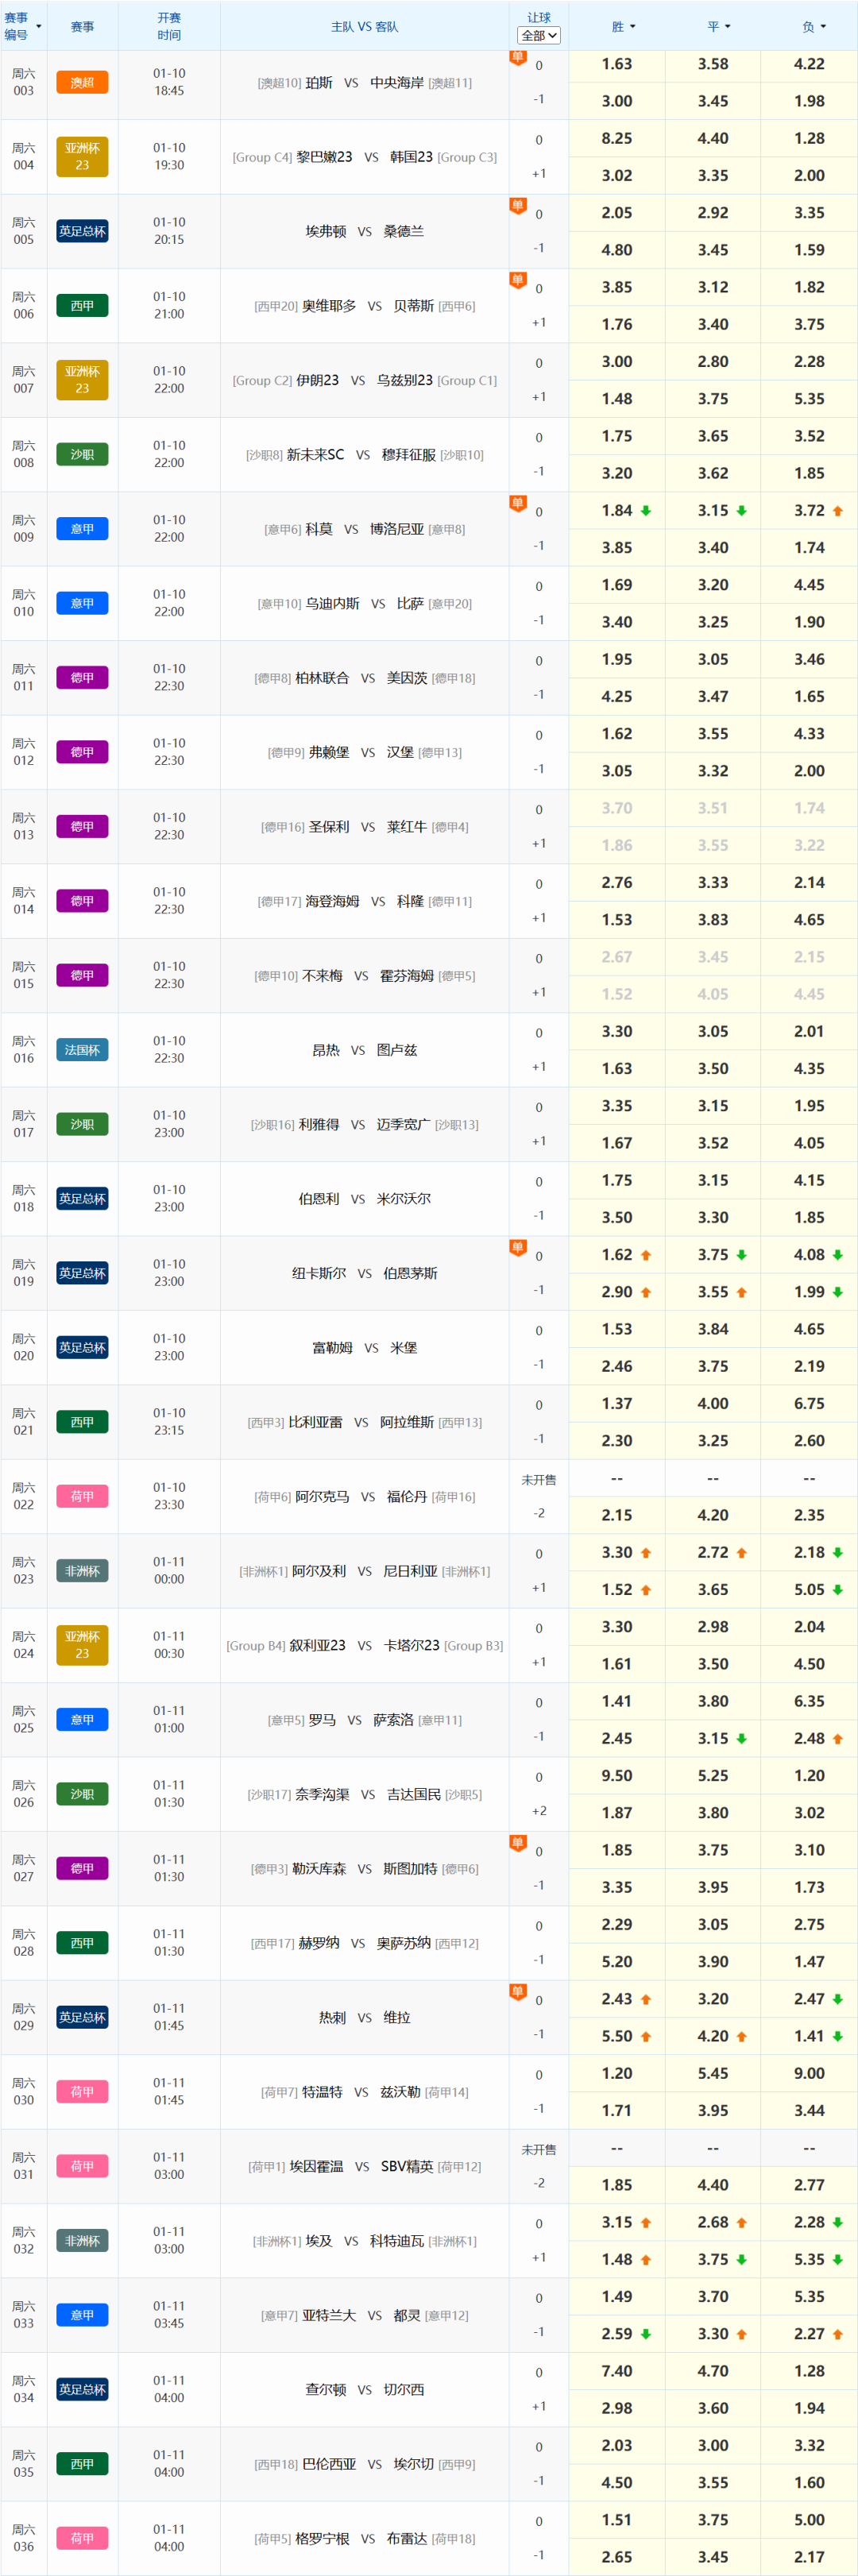Click the 意甲 badge on match 009

point(82,529)
